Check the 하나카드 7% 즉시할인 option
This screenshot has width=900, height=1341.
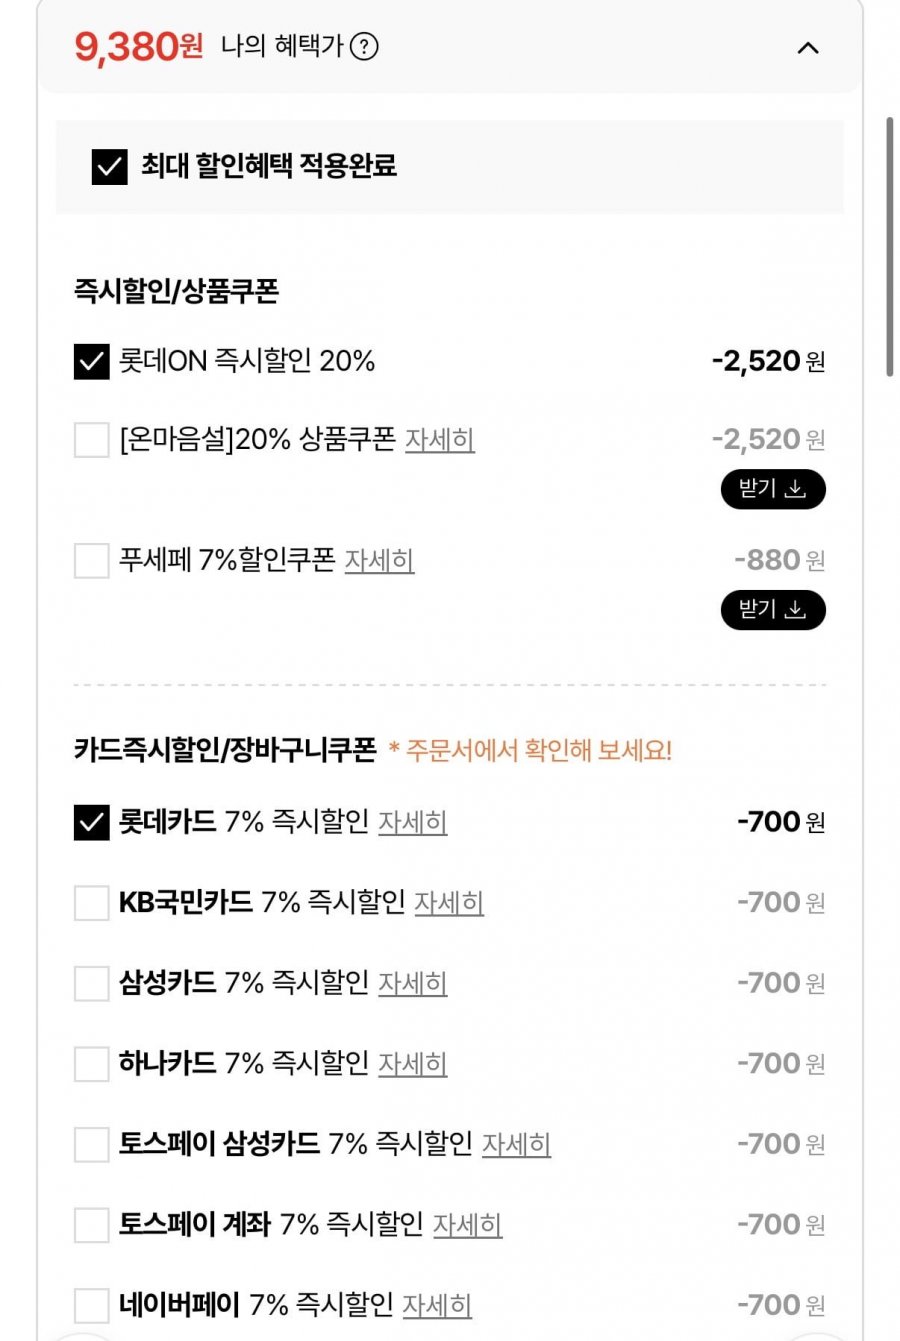click(x=91, y=1064)
